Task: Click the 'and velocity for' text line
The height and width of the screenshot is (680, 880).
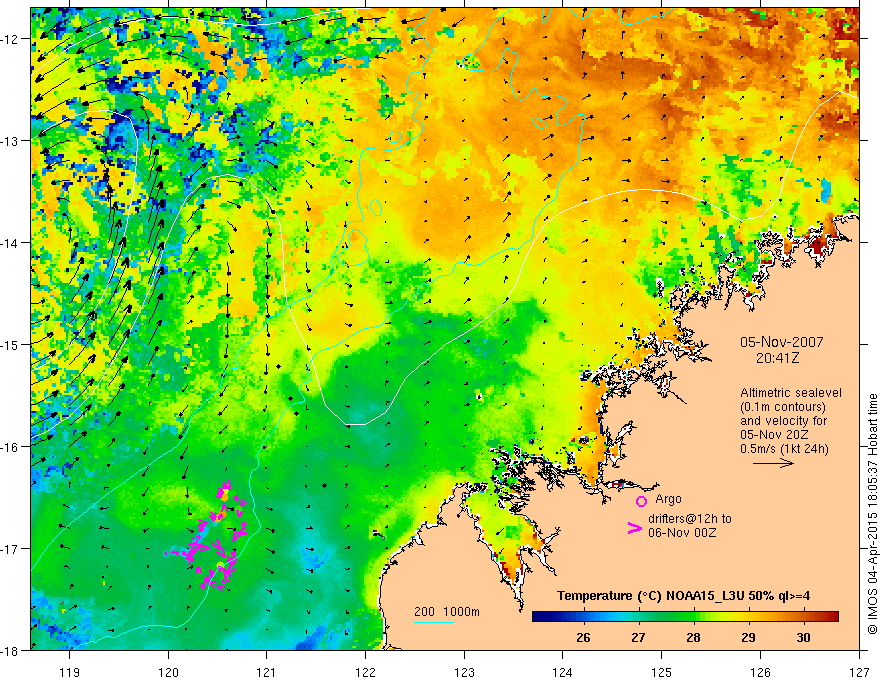Action: pyautogui.click(x=783, y=421)
